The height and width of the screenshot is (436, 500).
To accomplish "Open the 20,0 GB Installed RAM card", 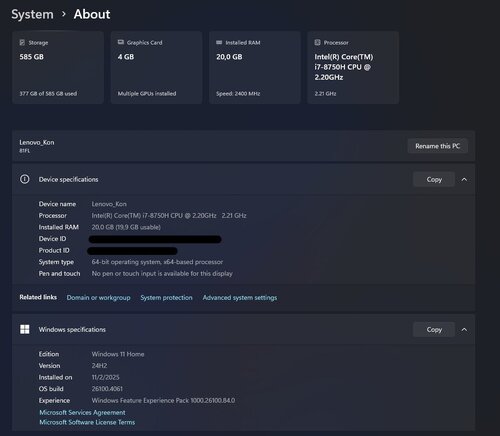I will pyautogui.click(x=255, y=68).
